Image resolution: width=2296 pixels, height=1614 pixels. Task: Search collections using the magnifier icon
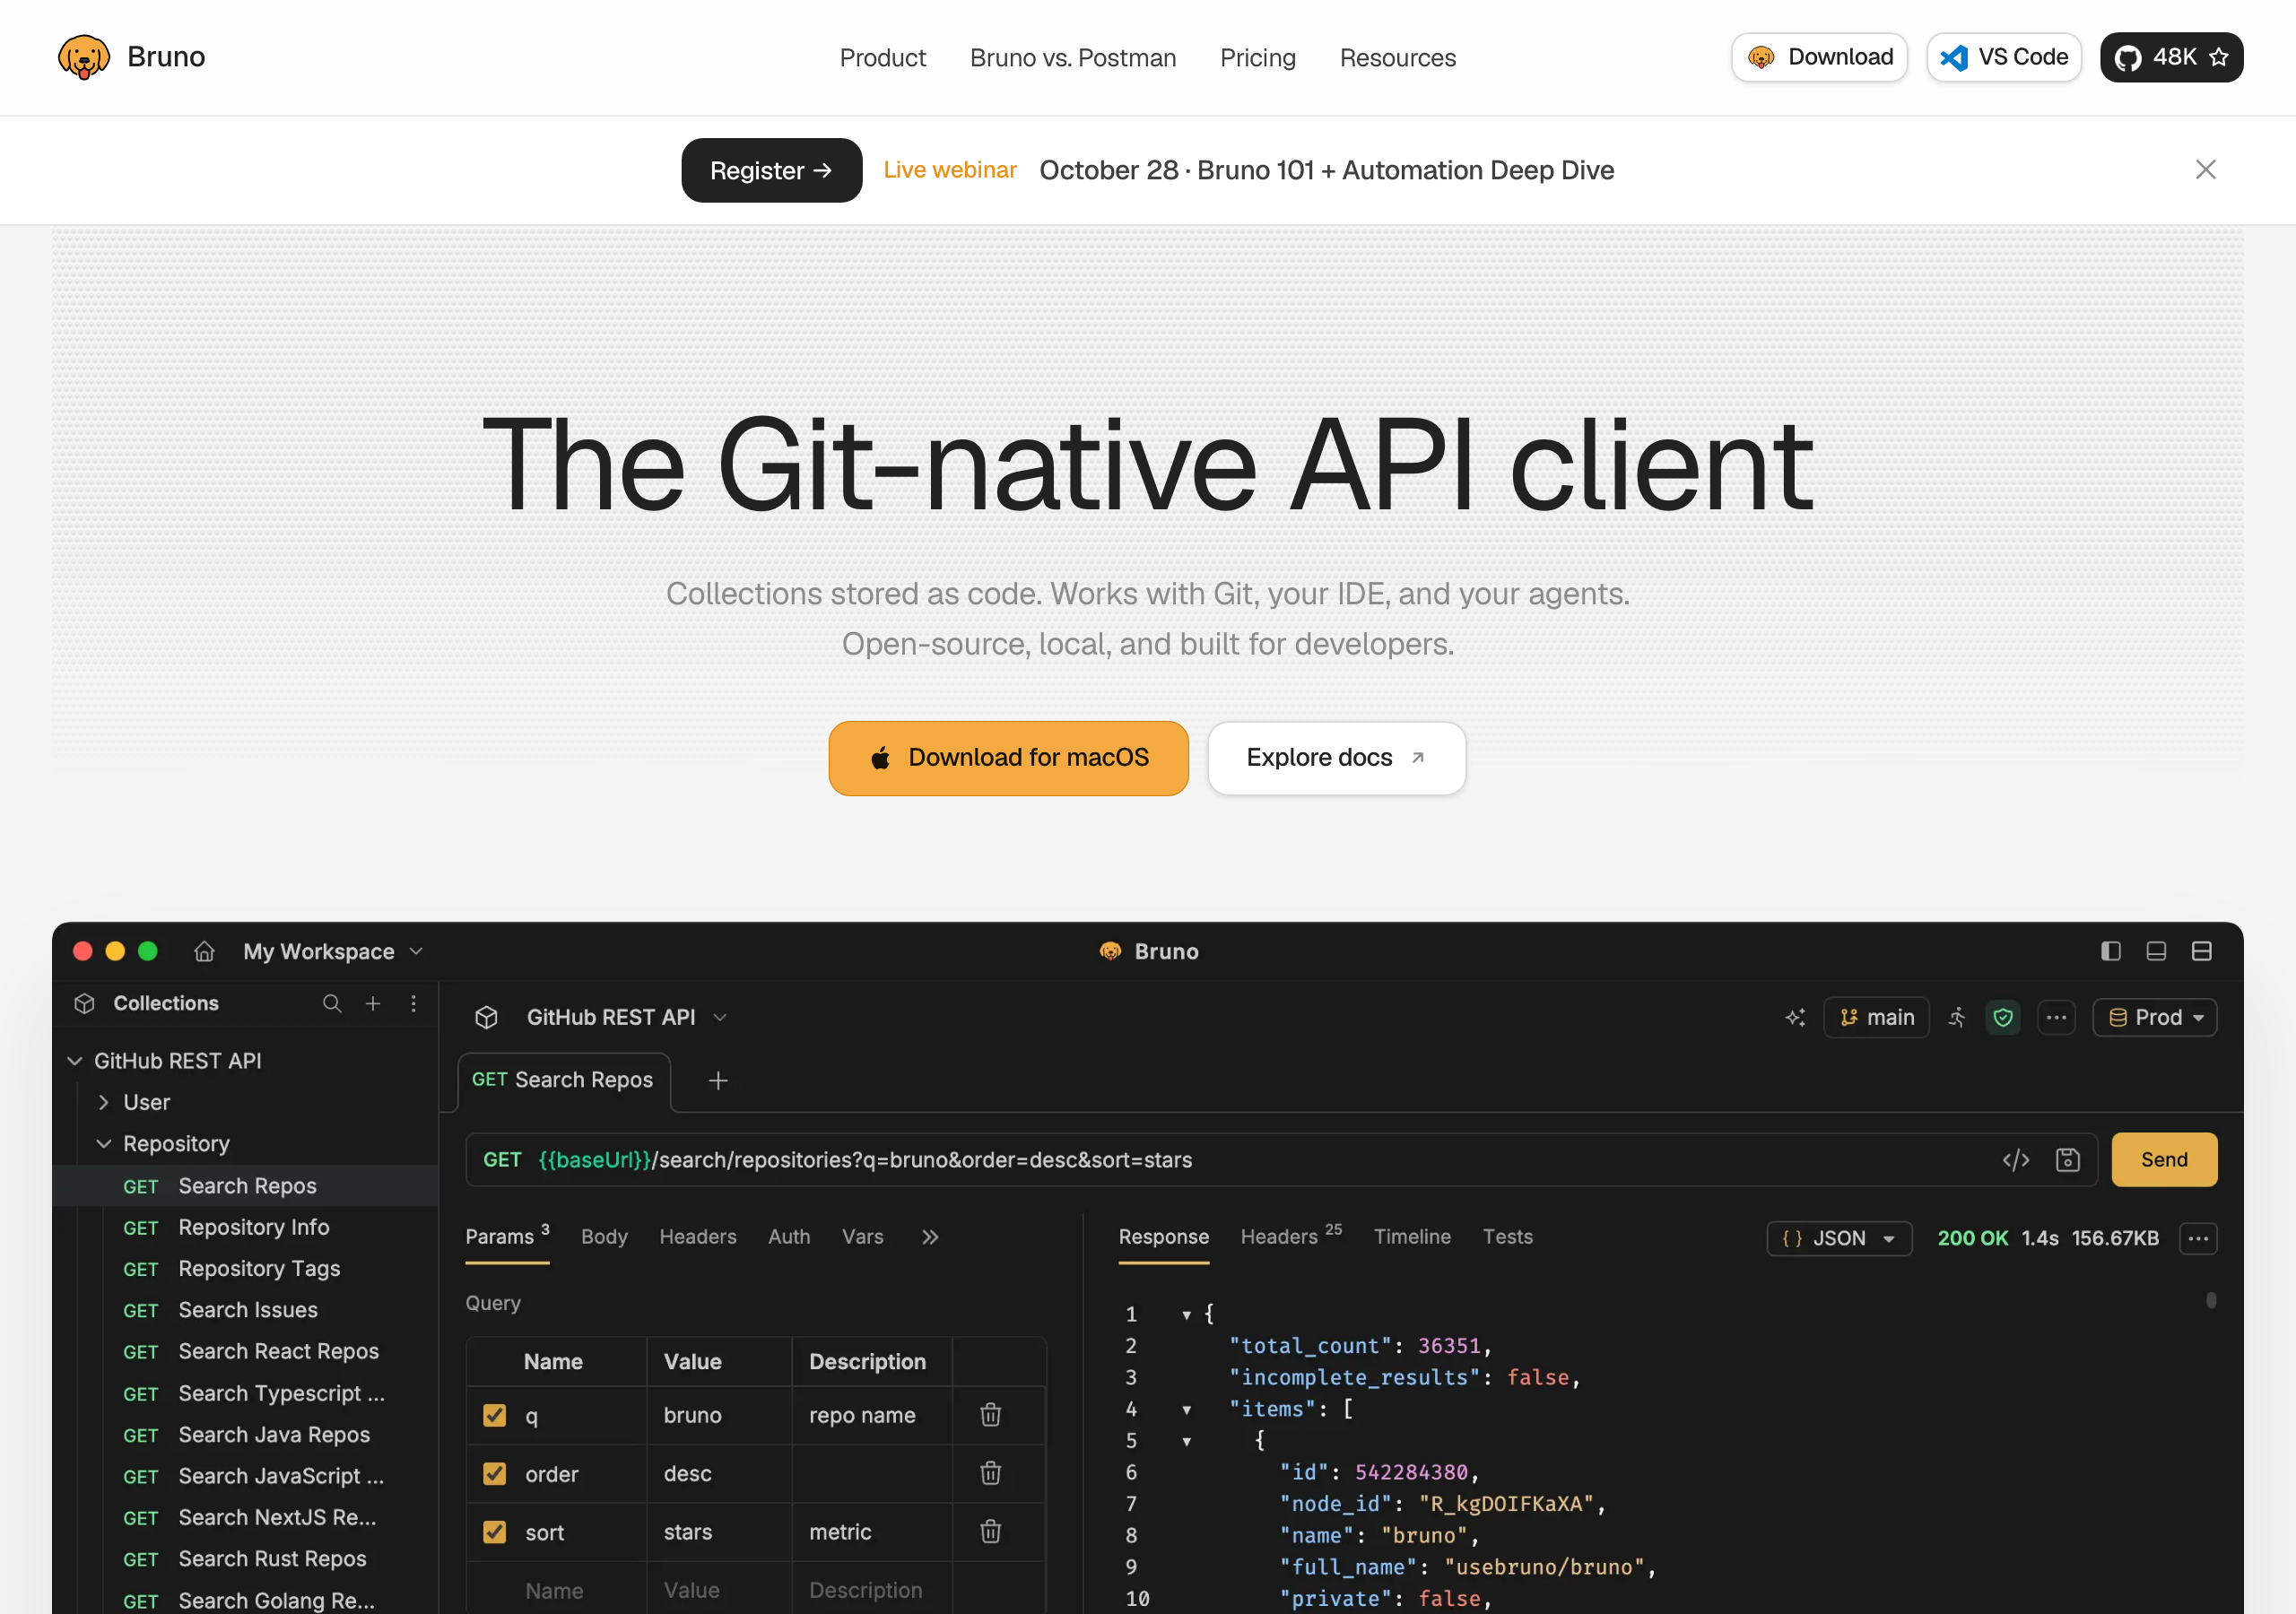[x=332, y=1003]
